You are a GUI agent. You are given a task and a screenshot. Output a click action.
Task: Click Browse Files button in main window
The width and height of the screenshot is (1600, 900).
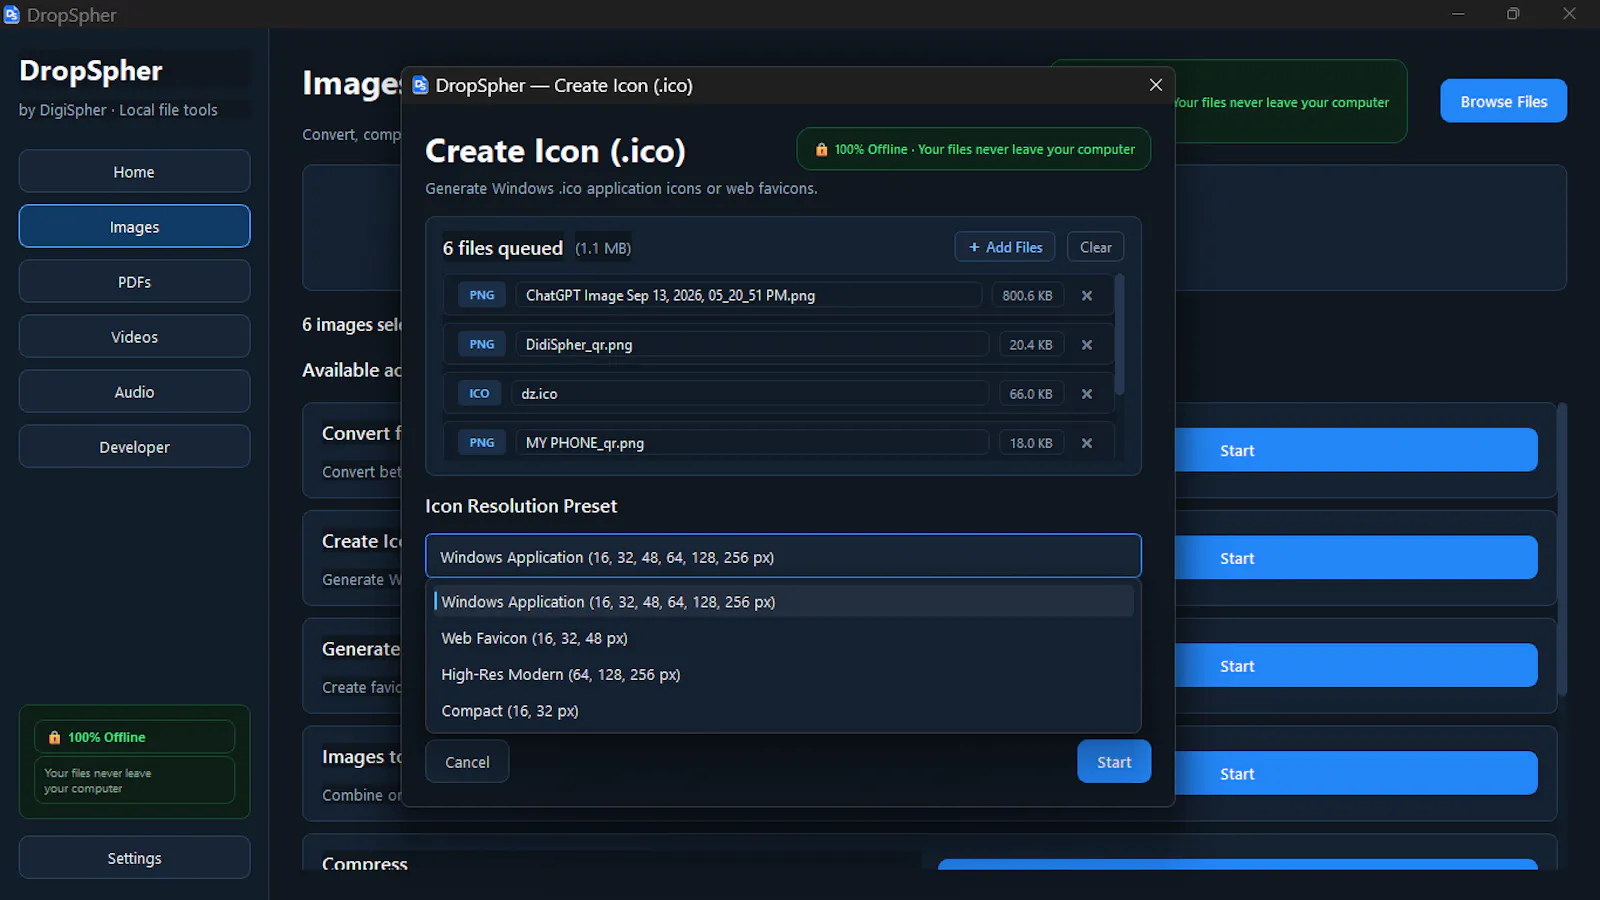coord(1503,101)
